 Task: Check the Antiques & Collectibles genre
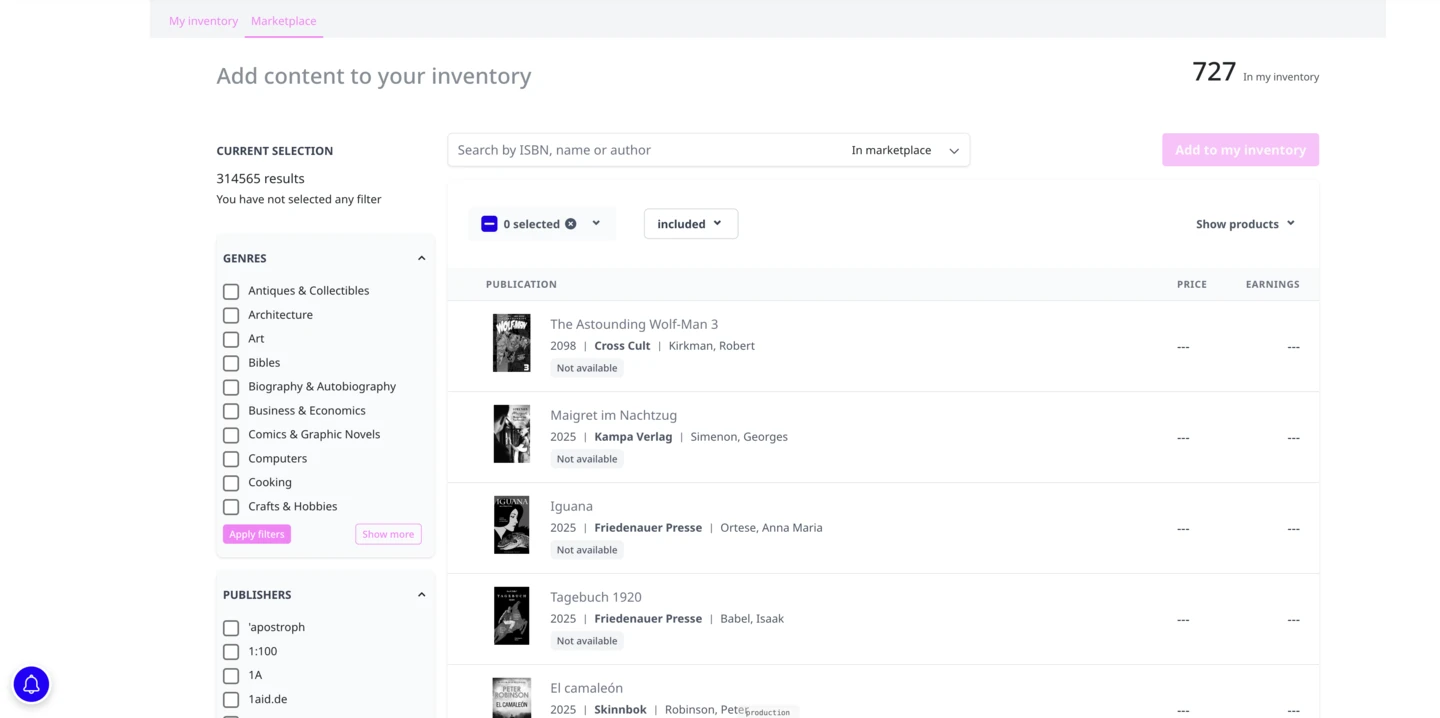click(x=231, y=291)
